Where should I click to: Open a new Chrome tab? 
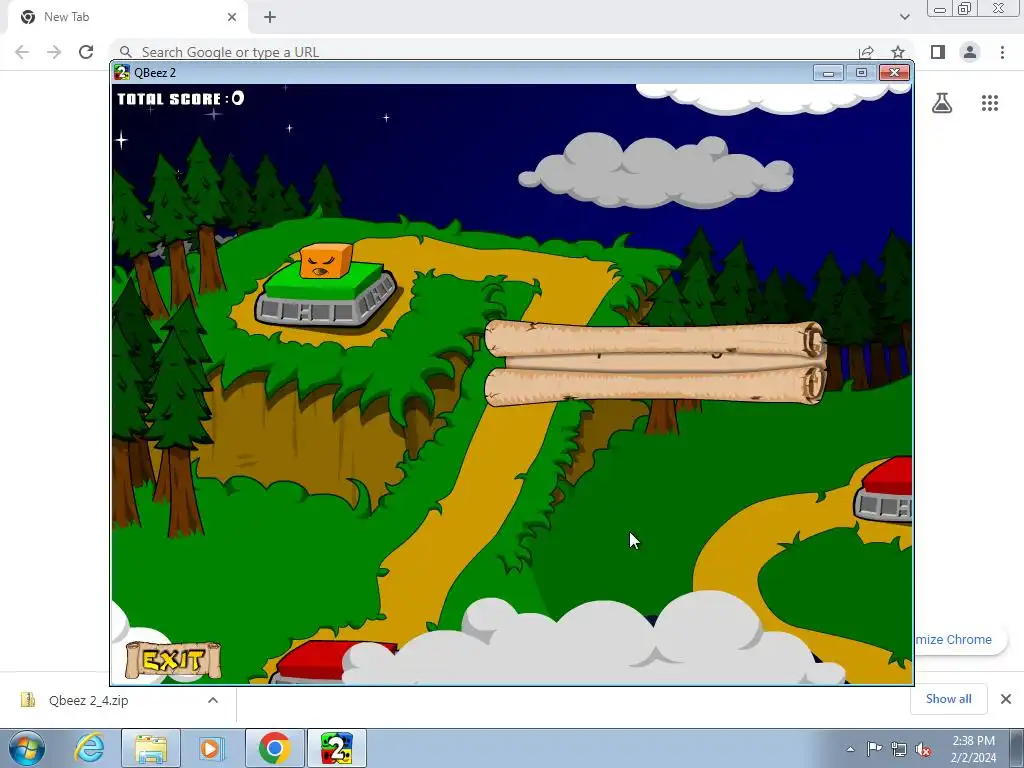[270, 17]
